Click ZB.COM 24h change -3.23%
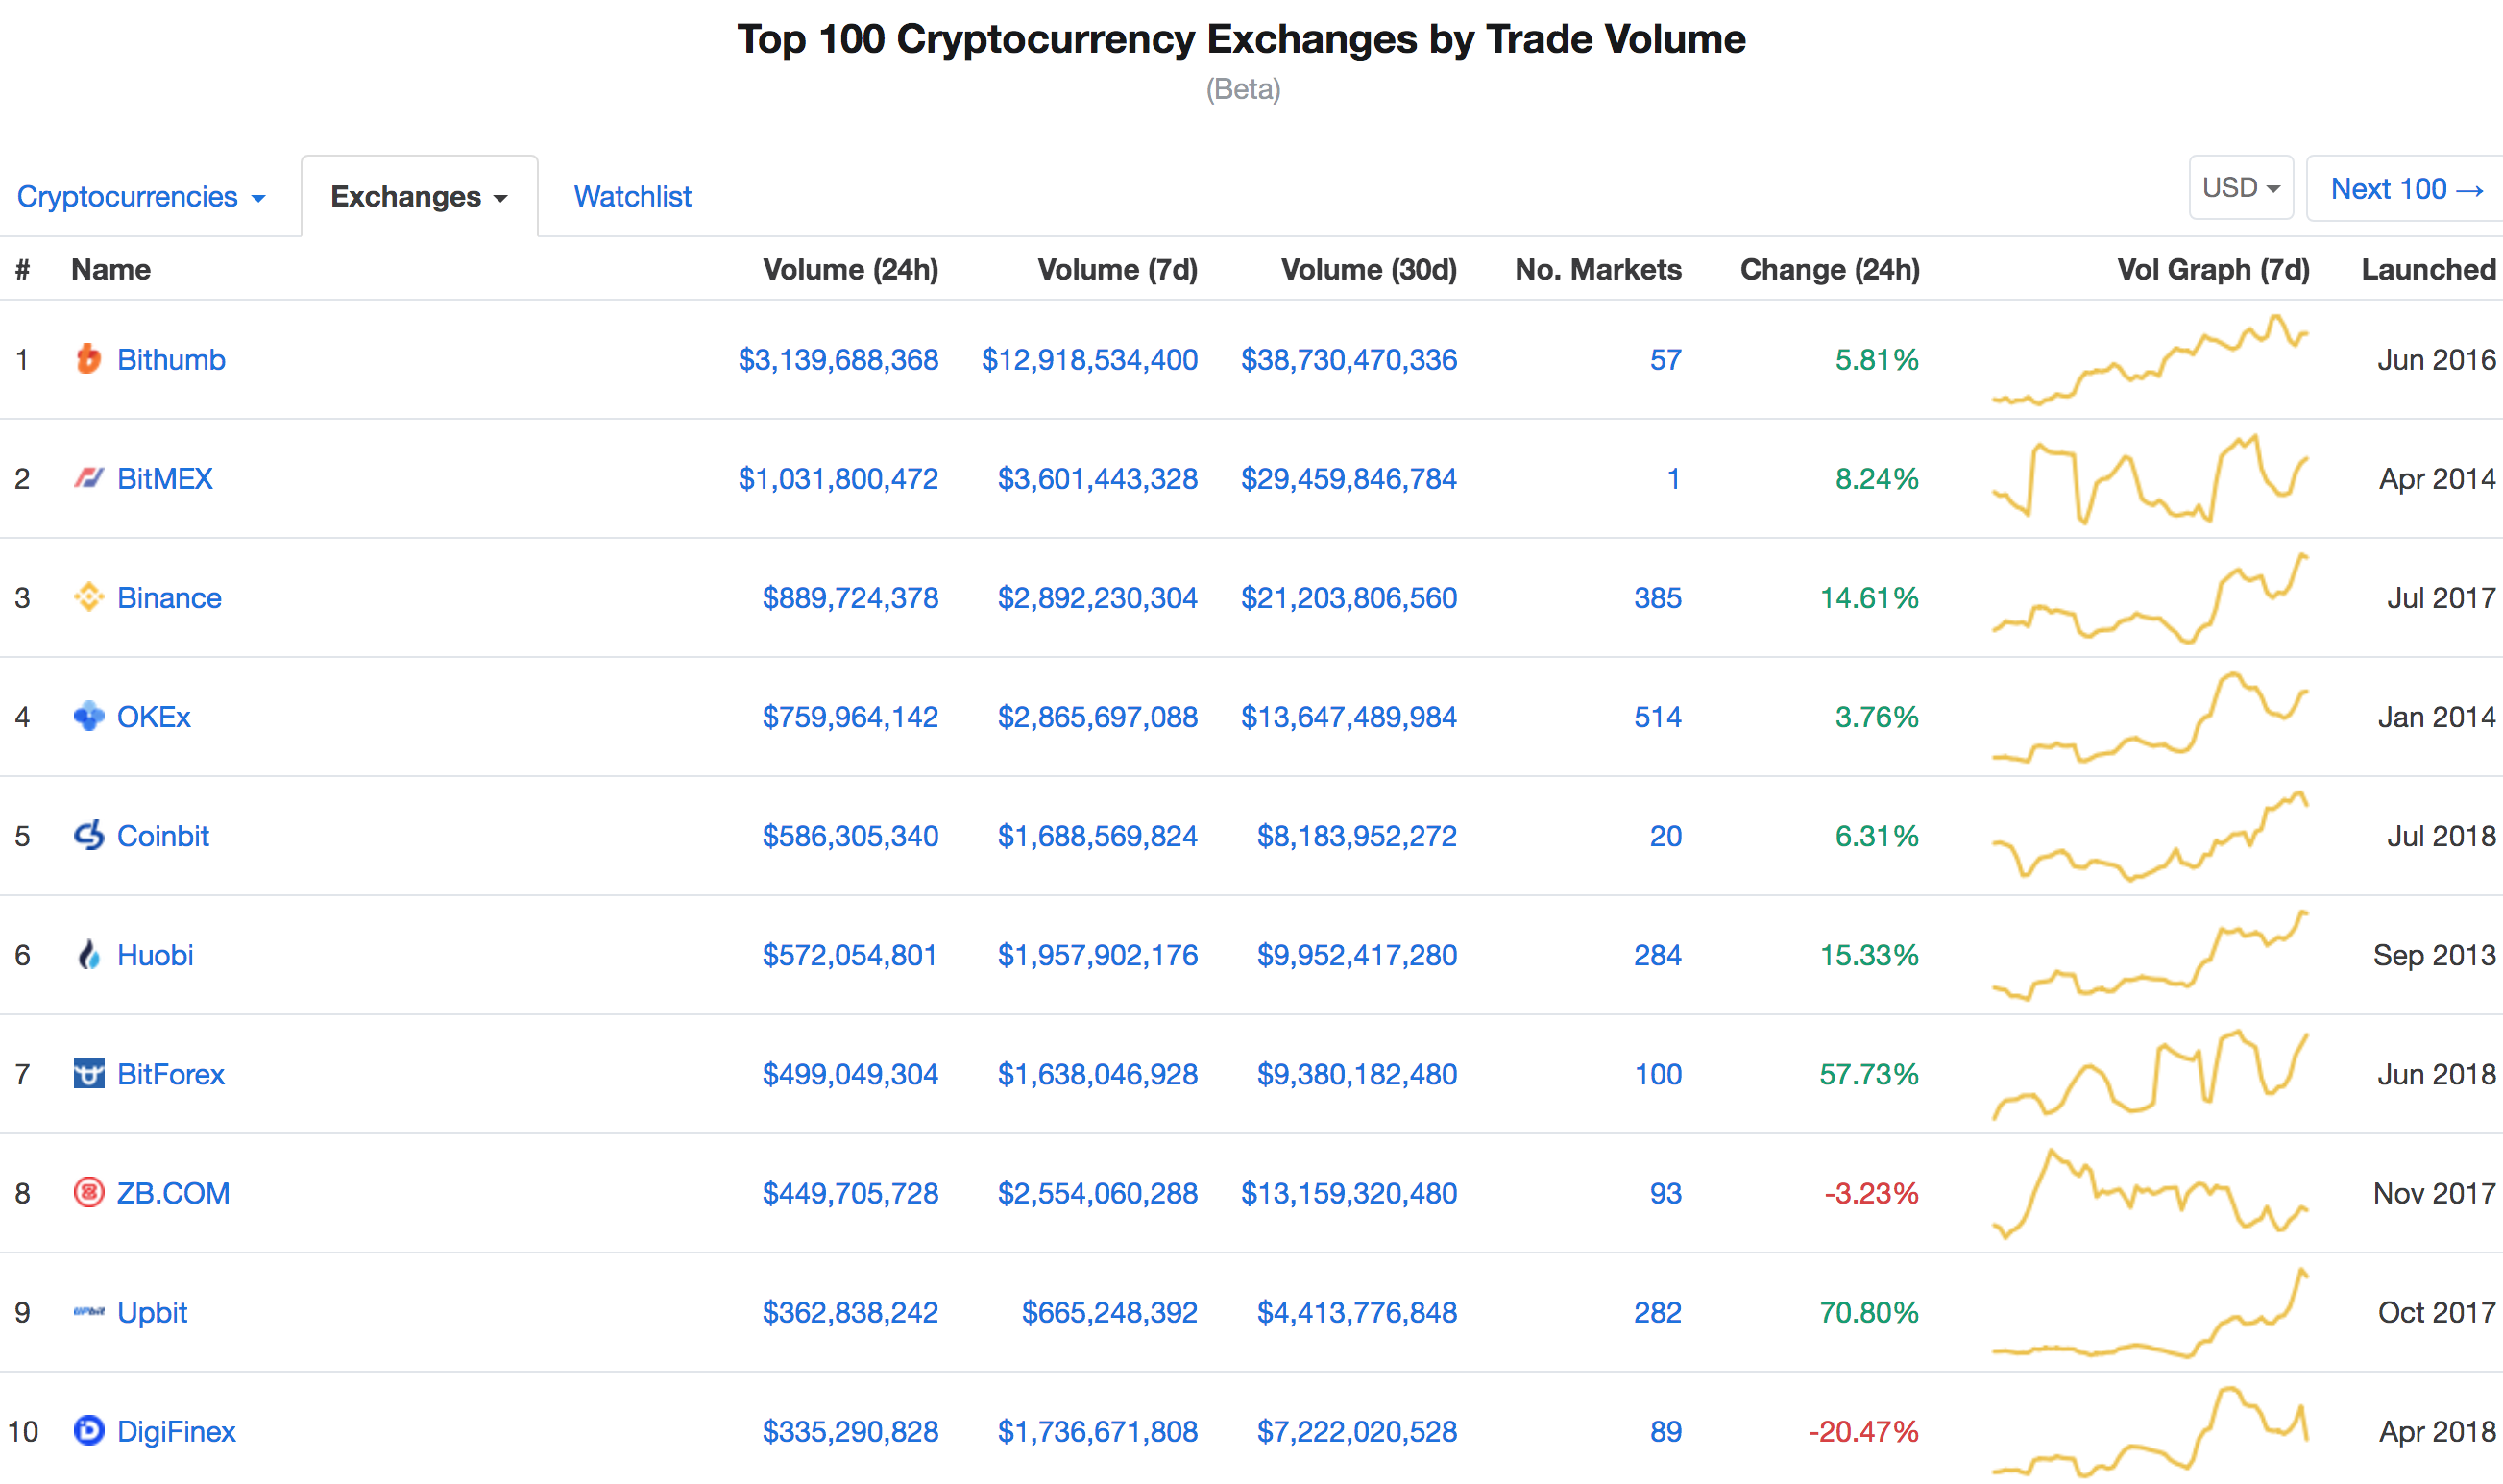The height and width of the screenshot is (1484, 2503). point(1871,1192)
